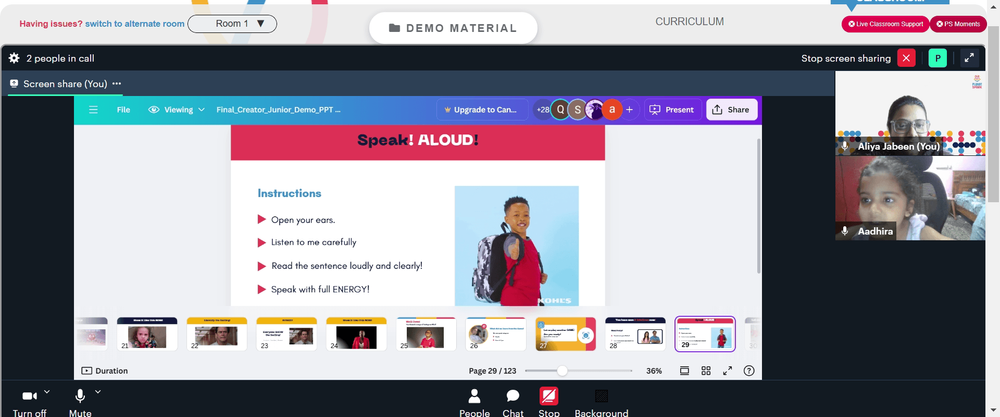This screenshot has height=417, width=1000.
Task: Adjust the zoom slider handle
Action: point(562,370)
